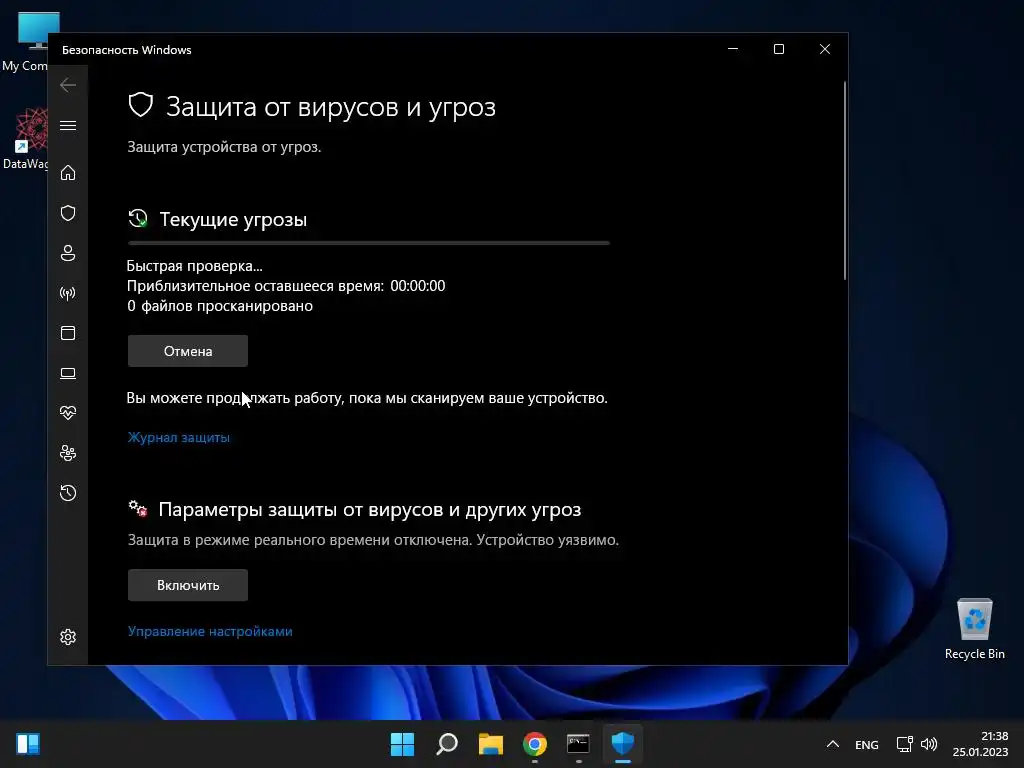Minimize the Безопасность Windows window
The width and height of the screenshot is (1024, 768).
[x=733, y=49]
